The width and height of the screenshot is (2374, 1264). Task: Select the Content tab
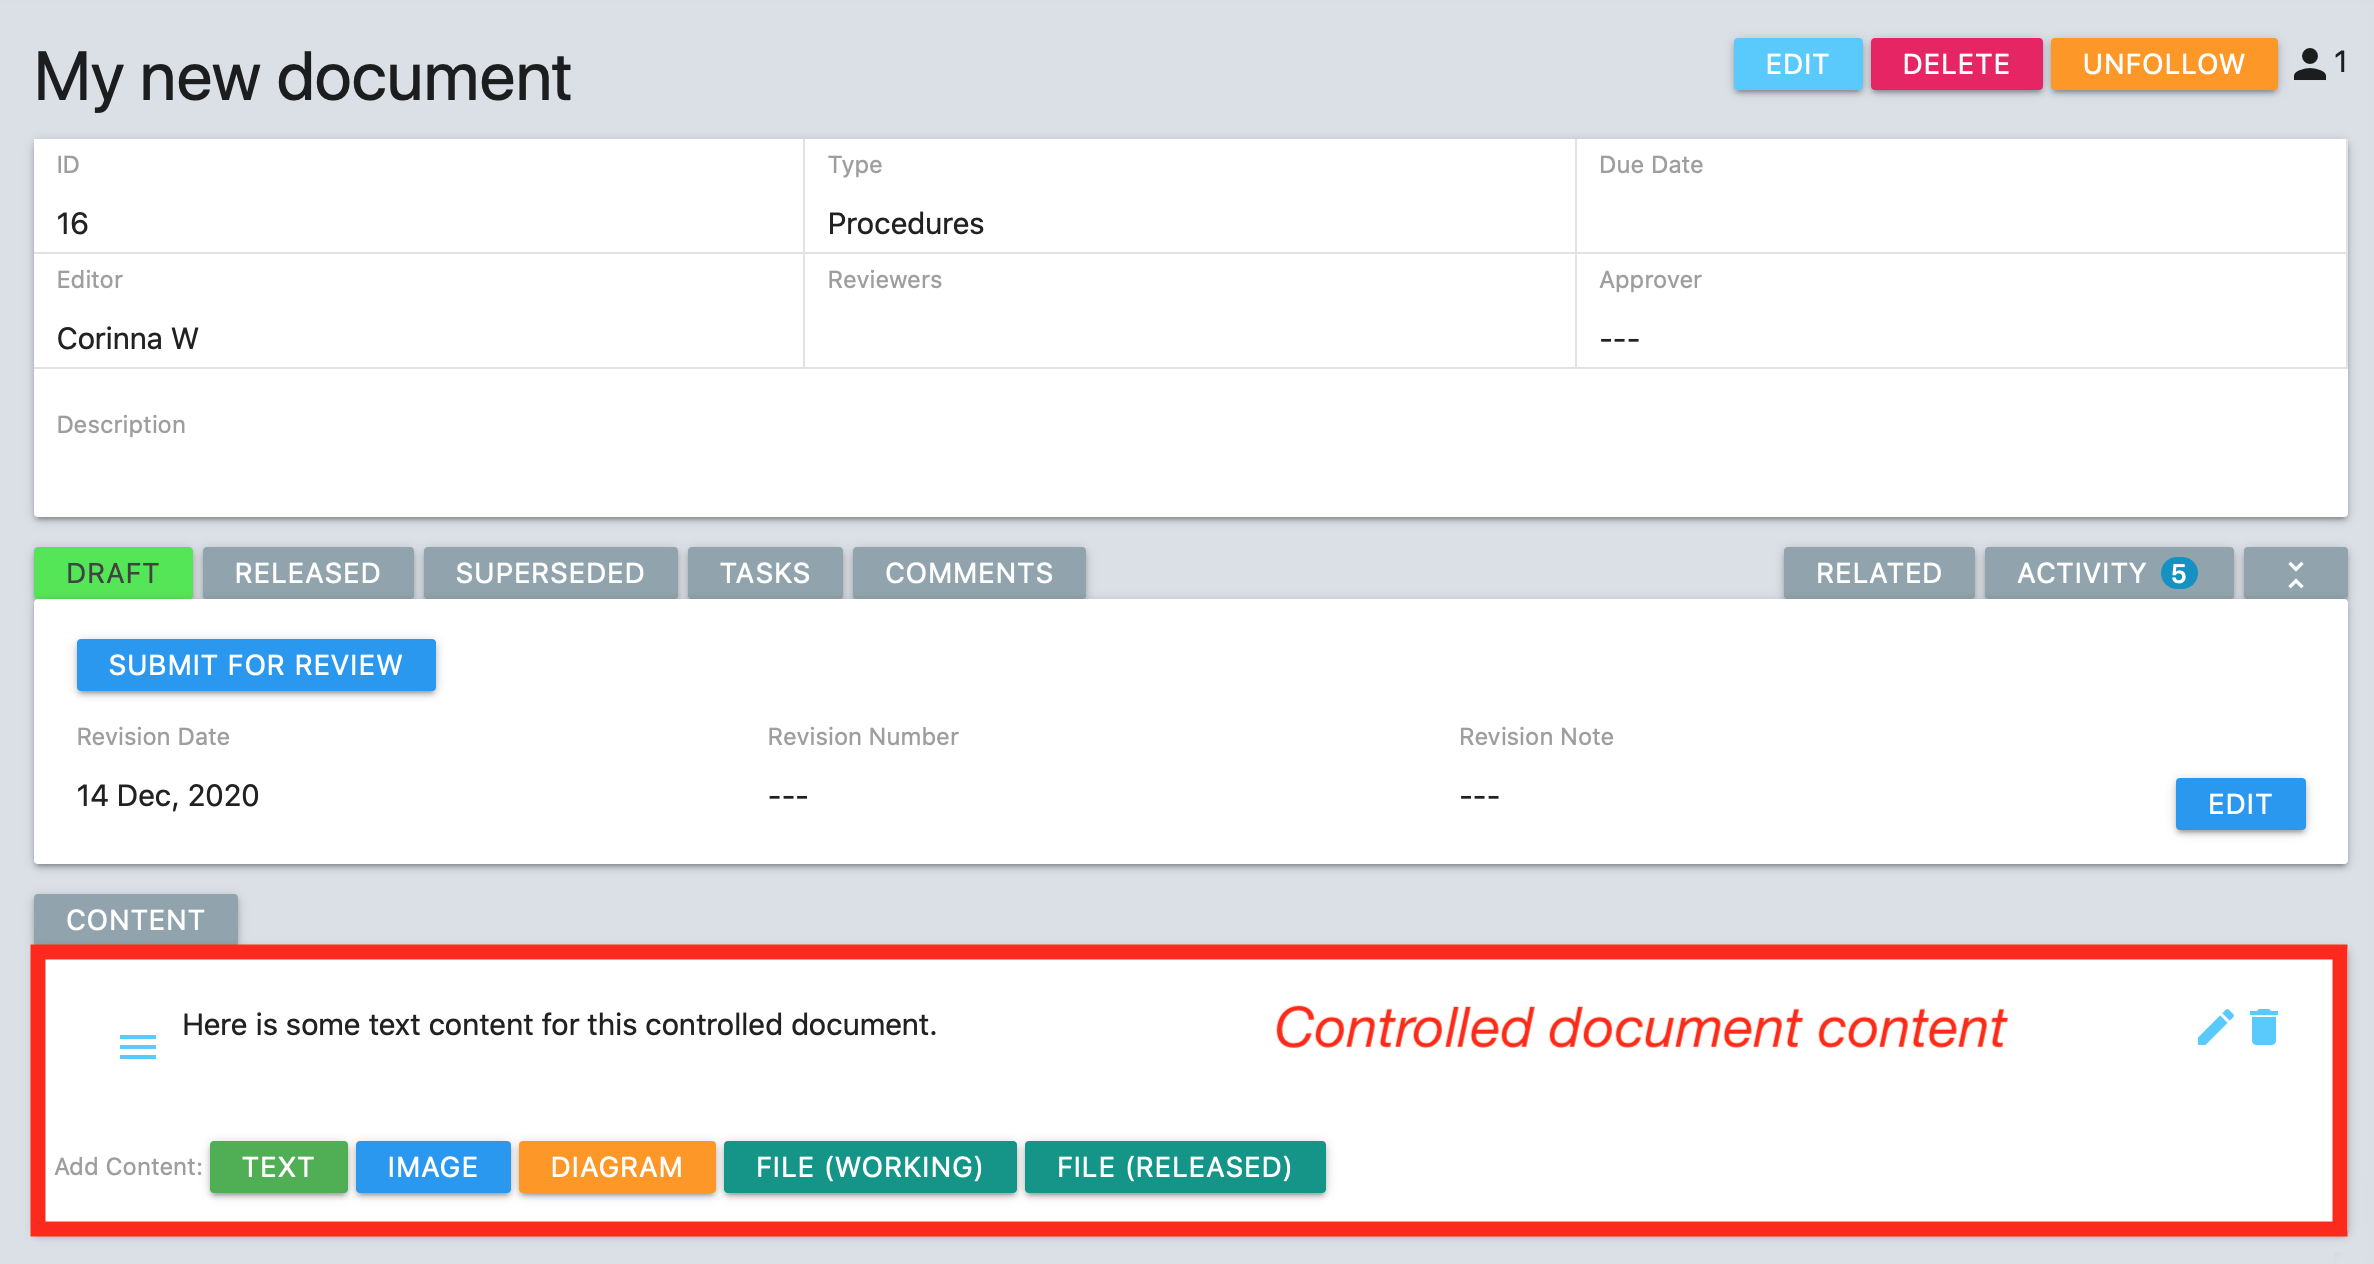pos(136,919)
